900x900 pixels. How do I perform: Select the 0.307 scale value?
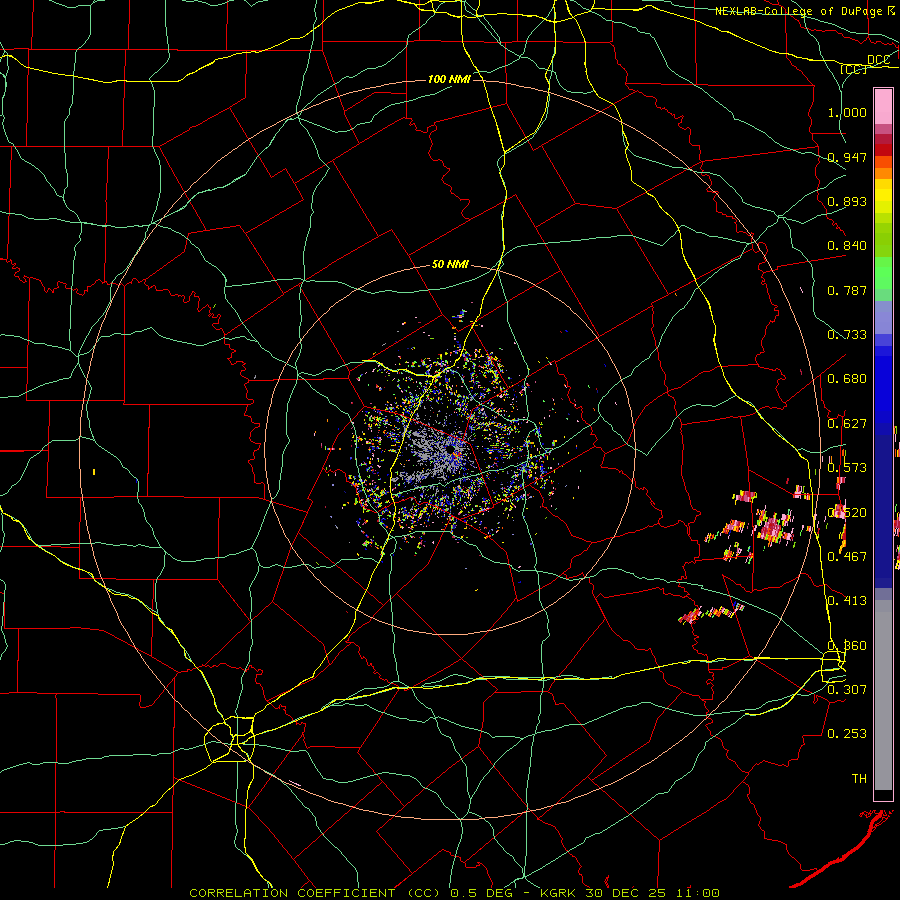(847, 689)
